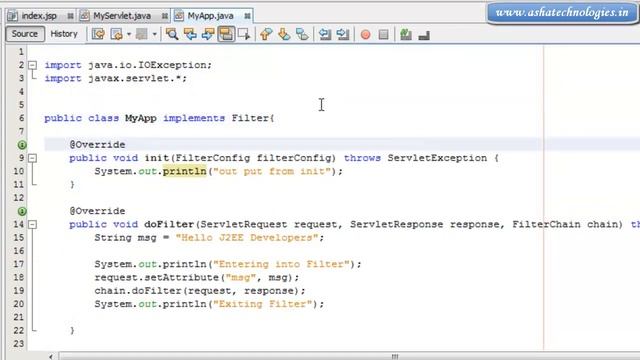Click Toggle Bookmark icon

tap(302, 34)
